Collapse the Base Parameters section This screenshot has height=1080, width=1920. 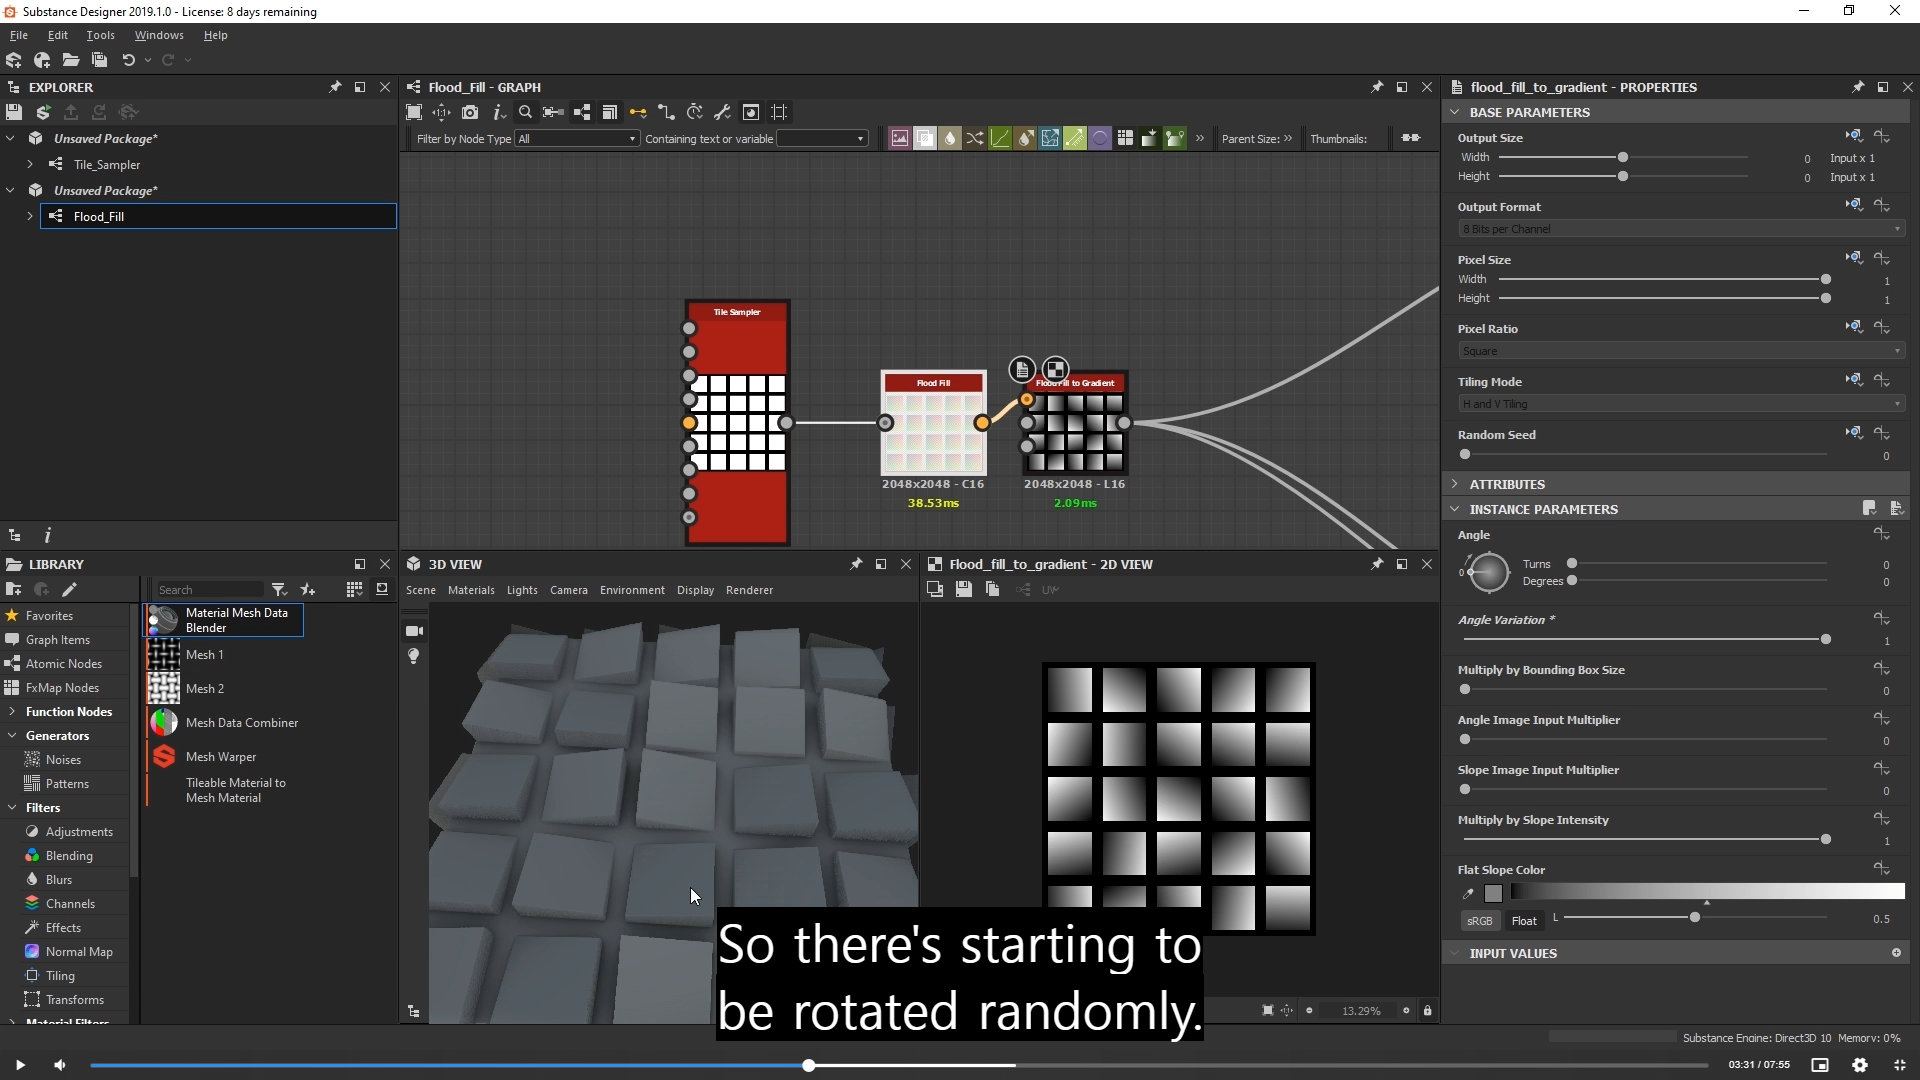tap(1455, 112)
